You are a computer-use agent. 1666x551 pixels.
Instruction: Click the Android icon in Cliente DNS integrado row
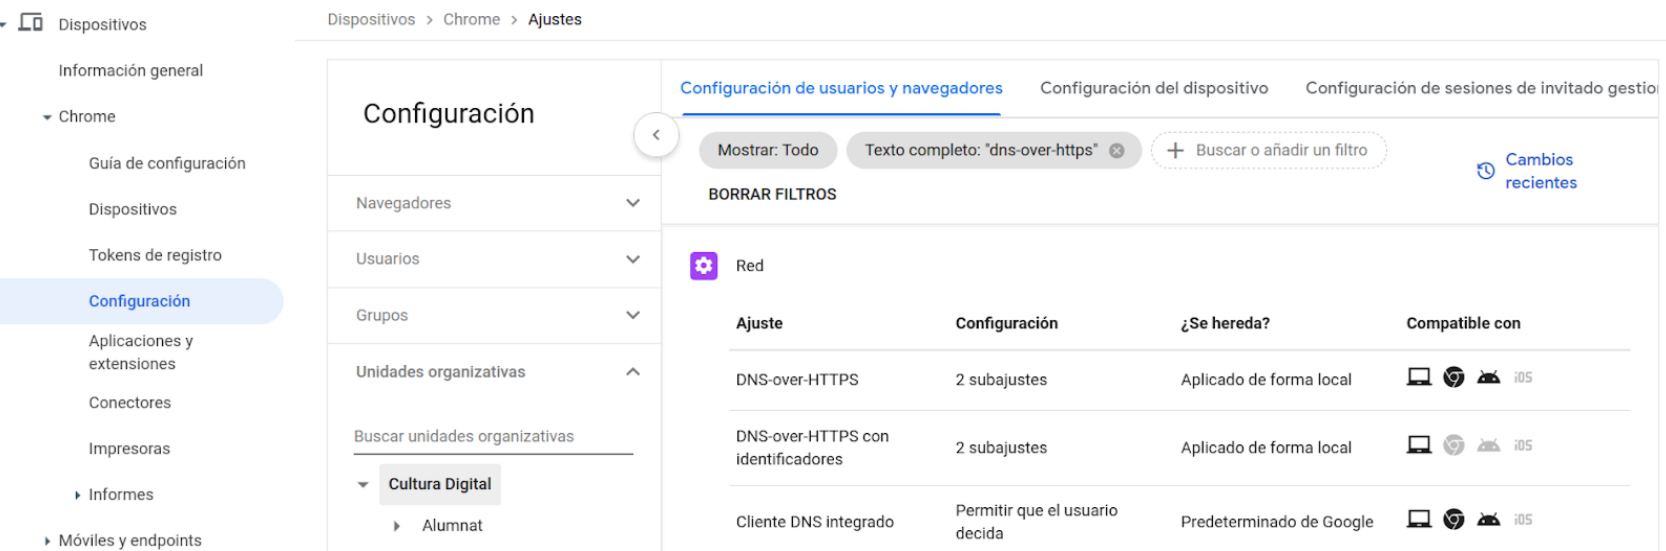[1488, 520]
